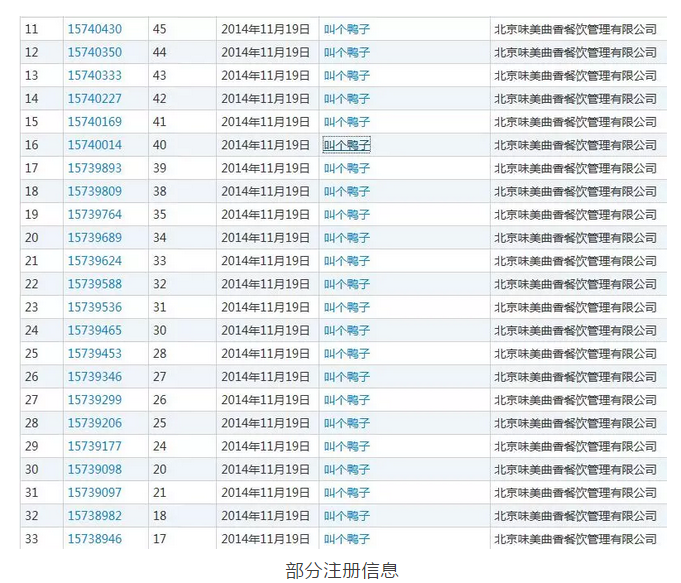Screen dimensions: 681x583
Task: Open registration number 15740169
Action: coord(94,122)
